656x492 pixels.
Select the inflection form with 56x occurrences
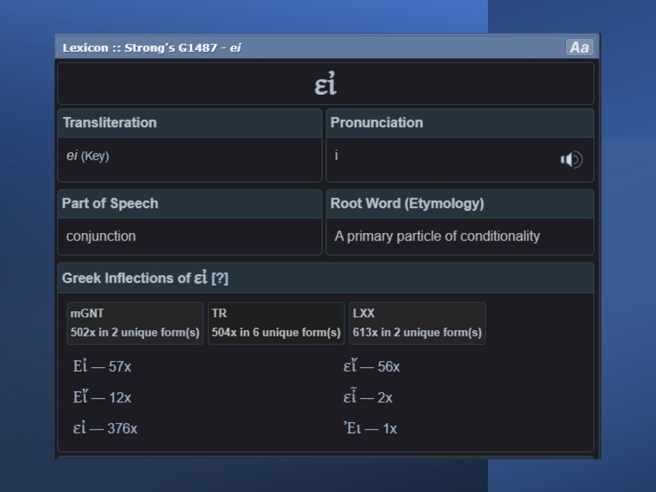coord(371,367)
